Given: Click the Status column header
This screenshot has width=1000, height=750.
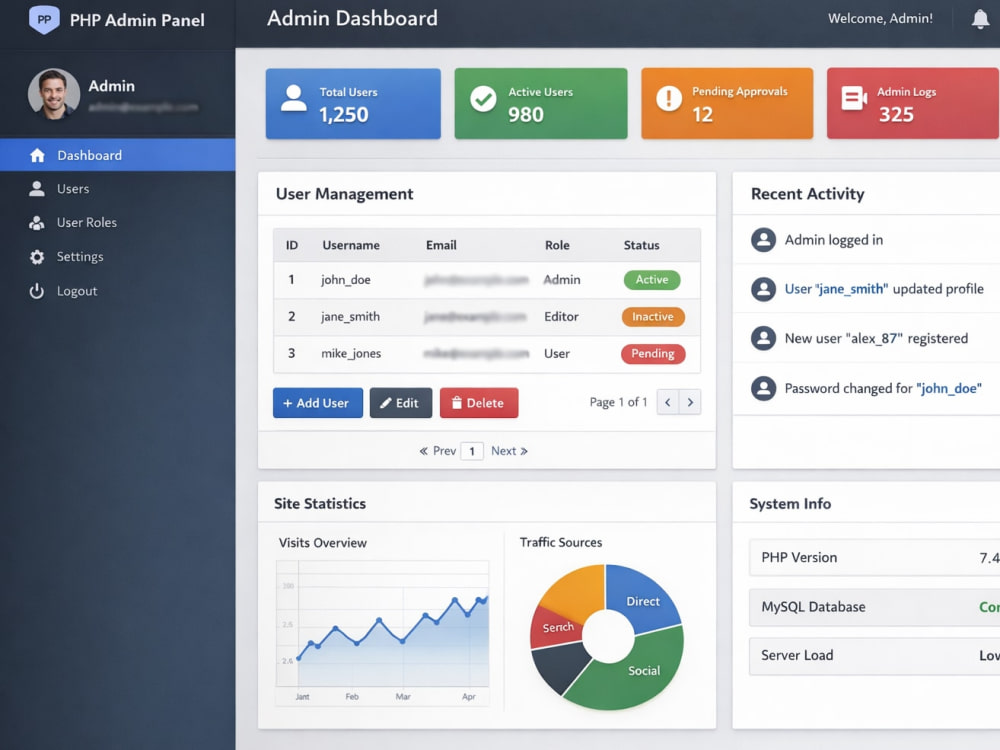Looking at the screenshot, I should click(x=642, y=245).
